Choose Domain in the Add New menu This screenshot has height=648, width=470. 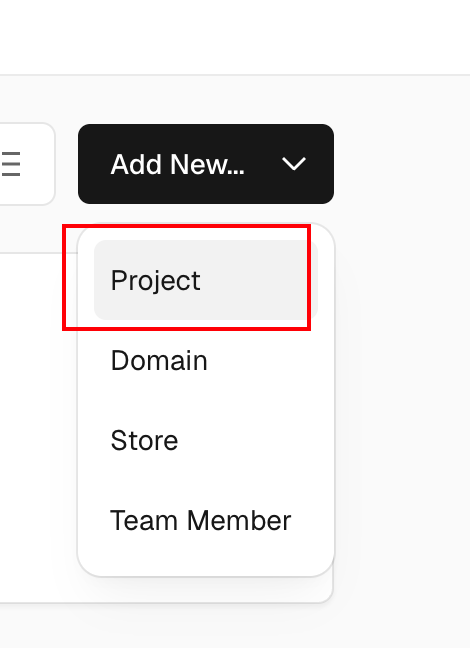[x=206, y=360]
